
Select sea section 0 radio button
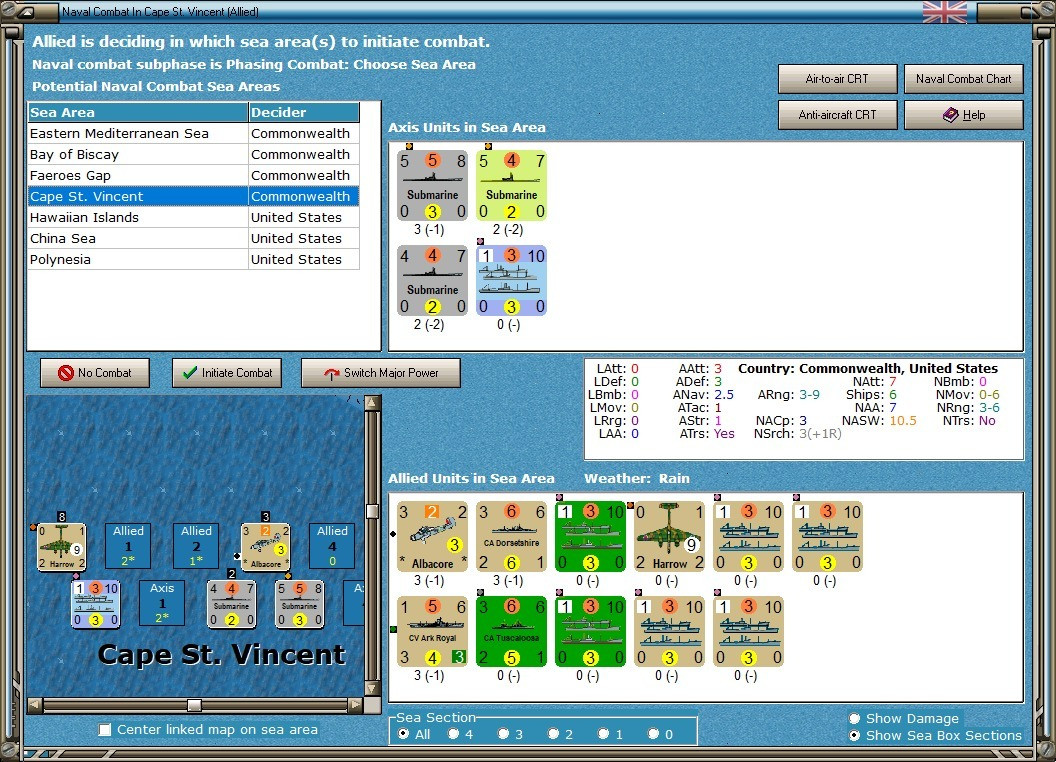coord(653,734)
